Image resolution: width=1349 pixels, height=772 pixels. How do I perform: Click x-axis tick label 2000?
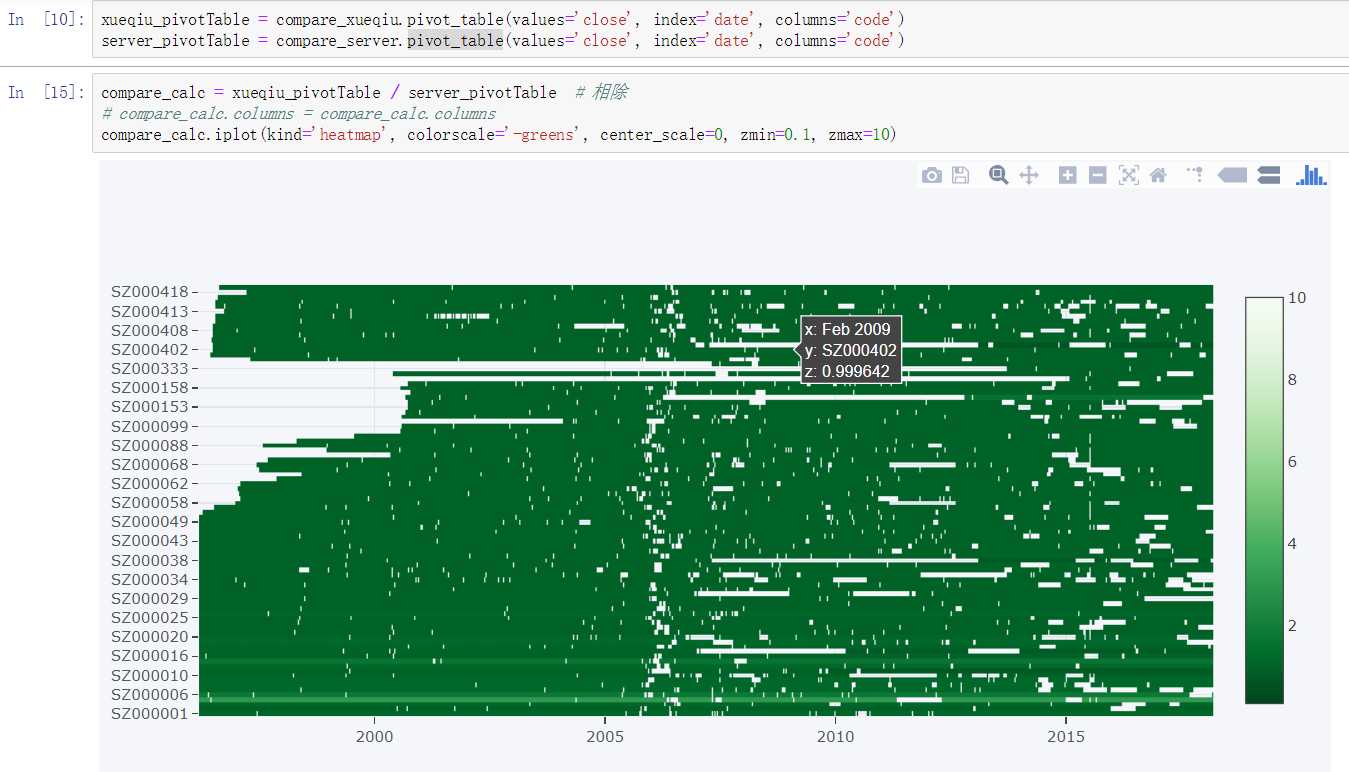pos(374,737)
